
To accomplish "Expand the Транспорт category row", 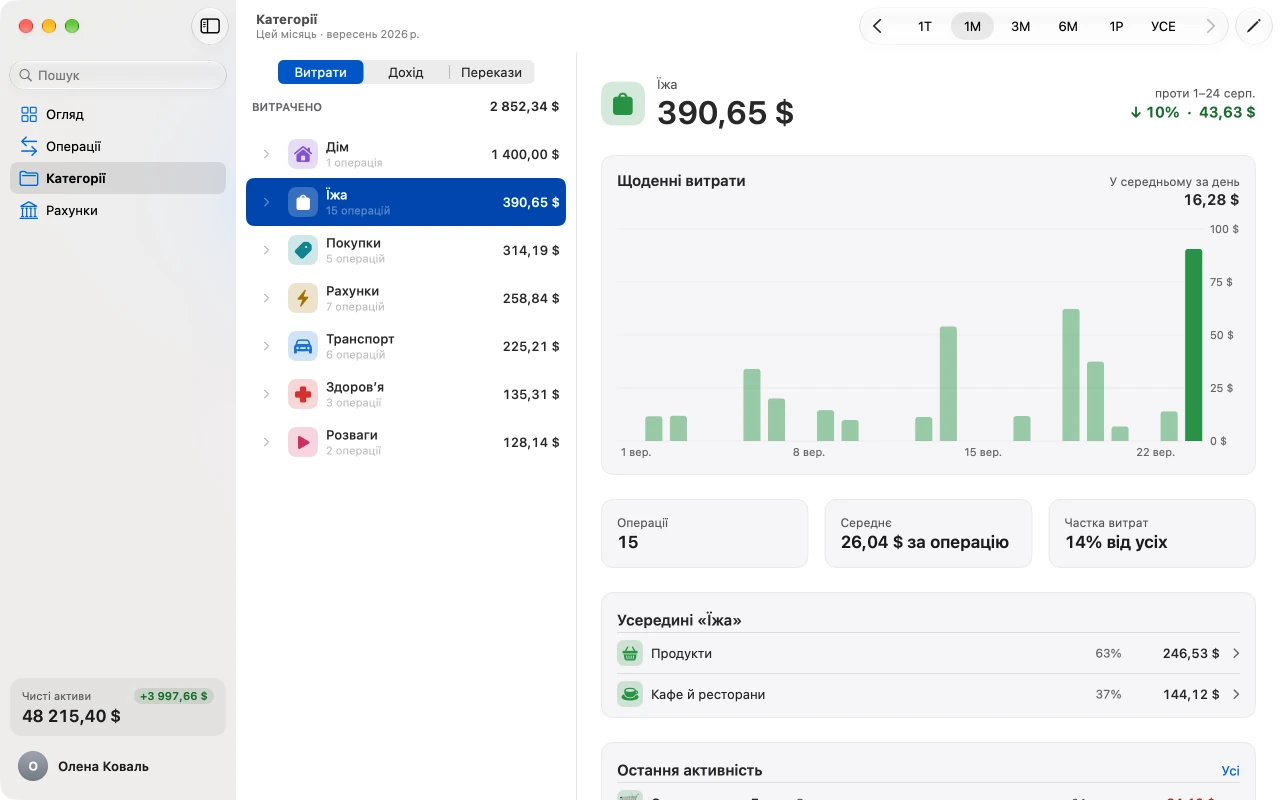I will pos(266,346).
